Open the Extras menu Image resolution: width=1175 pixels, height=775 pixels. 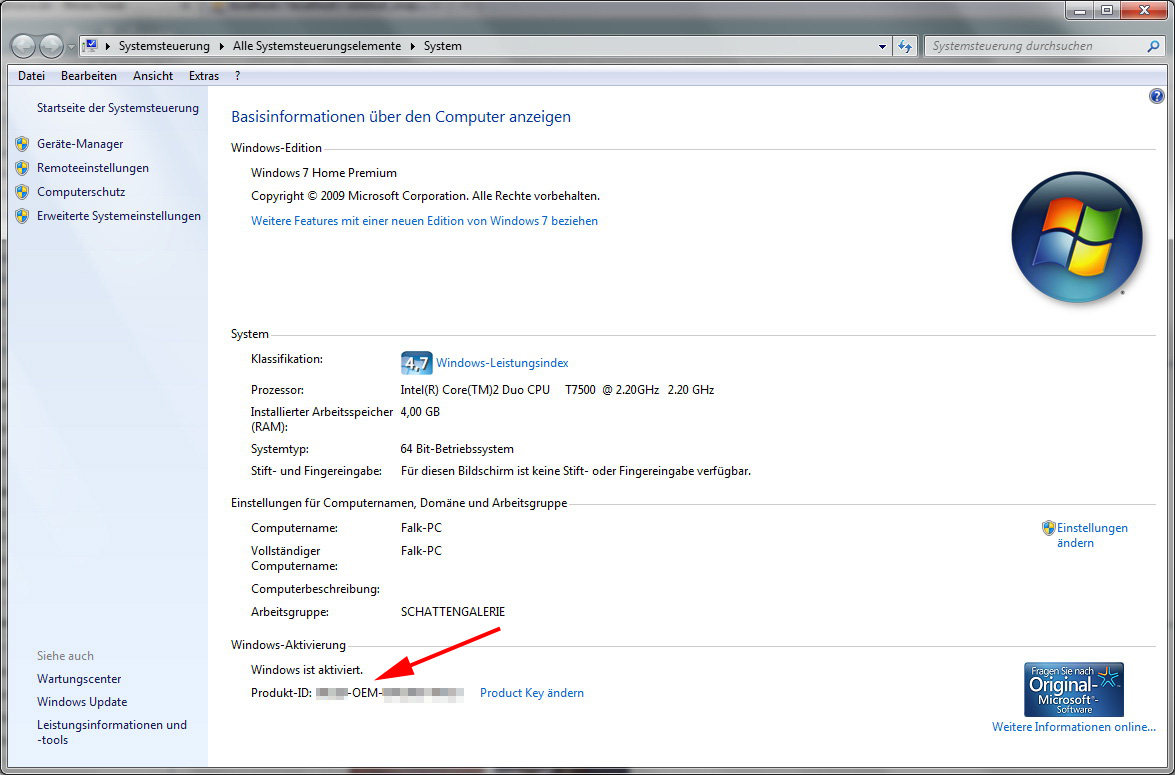tap(204, 76)
